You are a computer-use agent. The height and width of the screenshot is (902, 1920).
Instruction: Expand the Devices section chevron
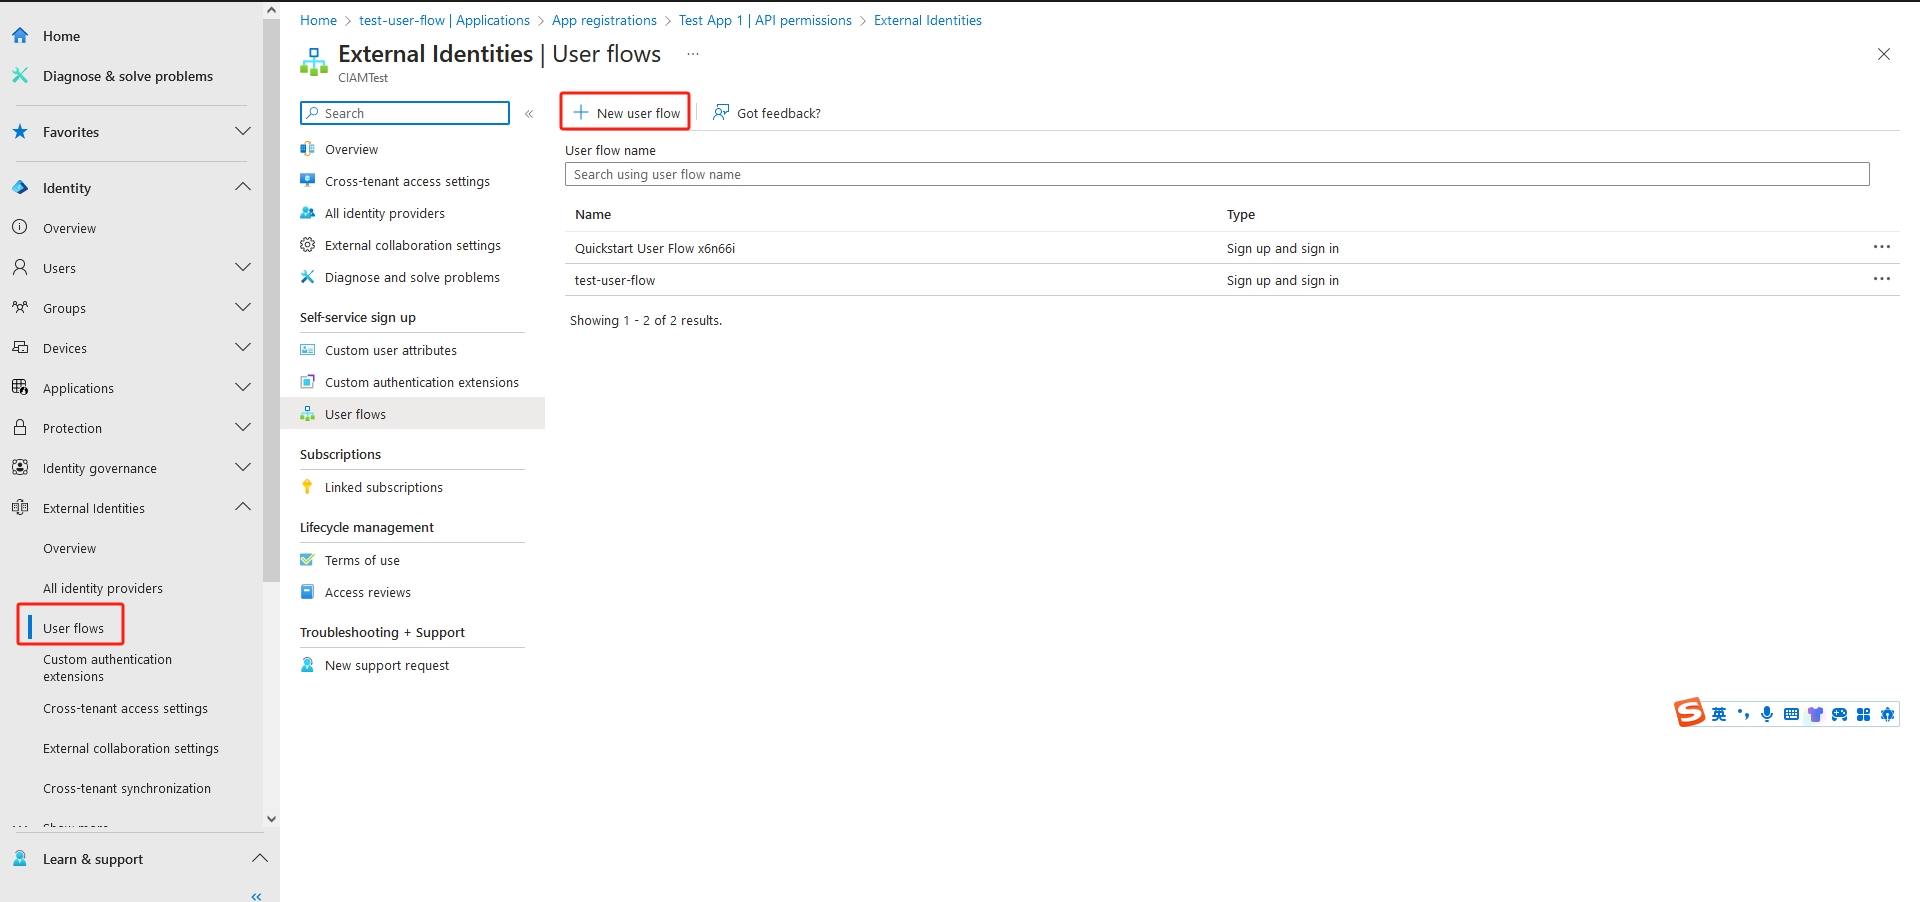click(243, 347)
